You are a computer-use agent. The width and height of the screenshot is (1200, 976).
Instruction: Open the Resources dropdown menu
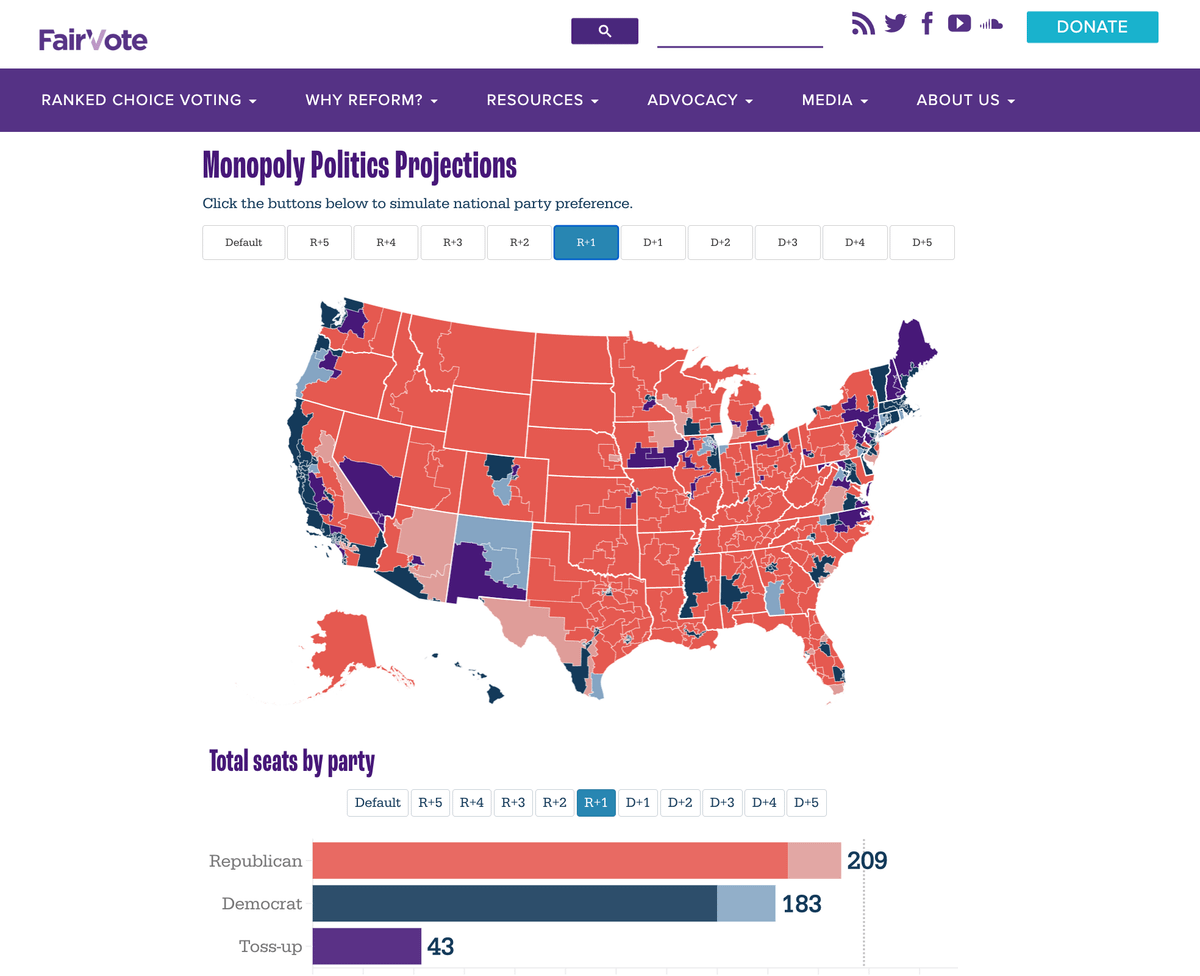pyautogui.click(x=542, y=100)
